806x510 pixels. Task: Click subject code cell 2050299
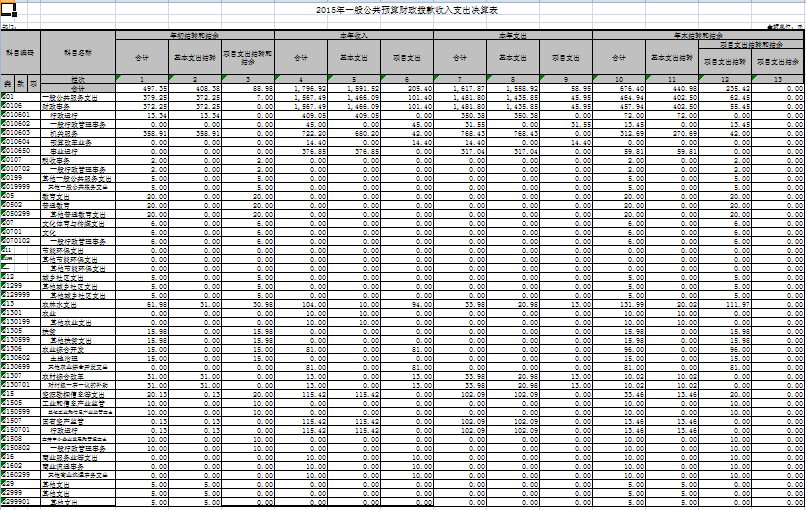tap(20, 214)
